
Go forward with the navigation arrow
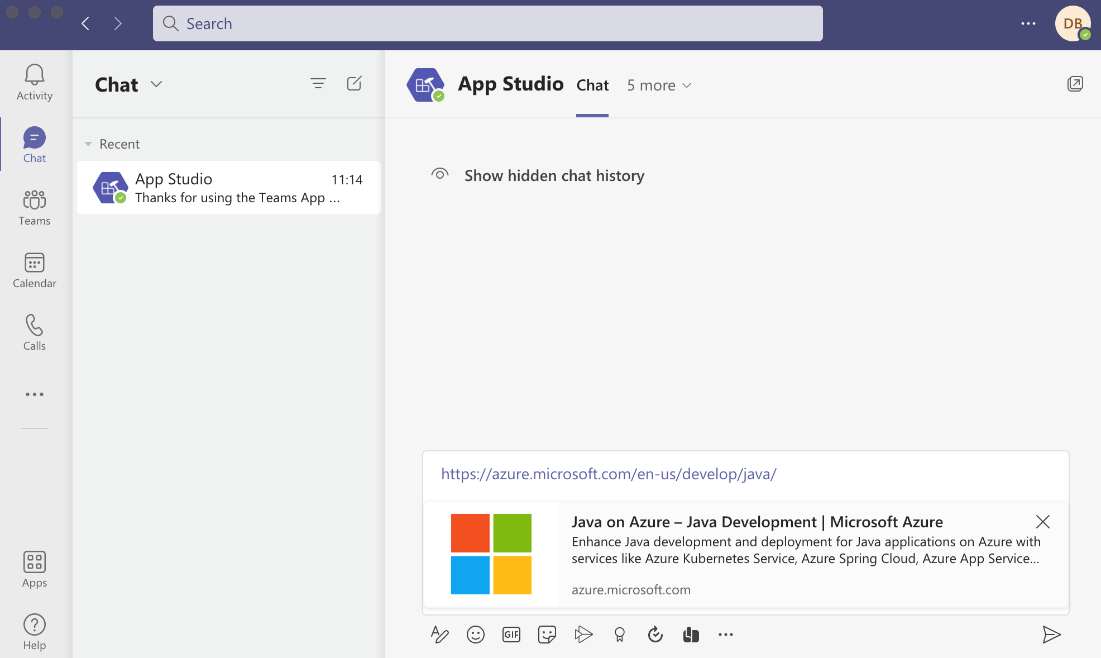point(117,24)
